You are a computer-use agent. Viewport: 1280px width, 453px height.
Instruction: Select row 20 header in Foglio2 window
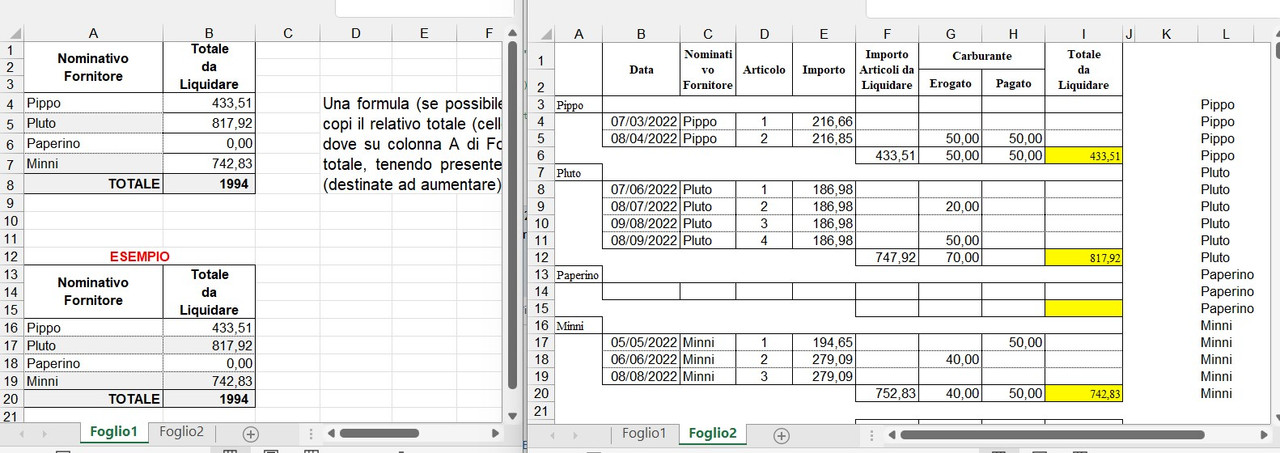(x=541, y=393)
